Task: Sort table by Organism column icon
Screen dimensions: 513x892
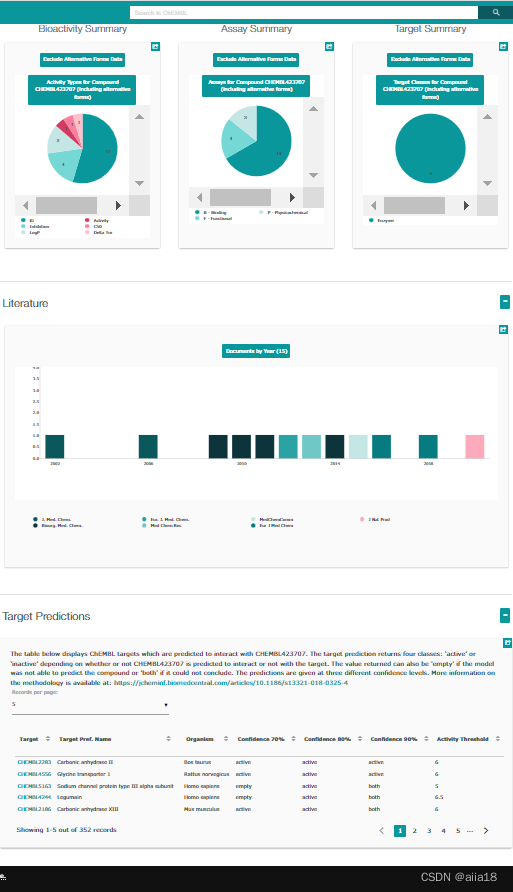Action: click(226, 739)
